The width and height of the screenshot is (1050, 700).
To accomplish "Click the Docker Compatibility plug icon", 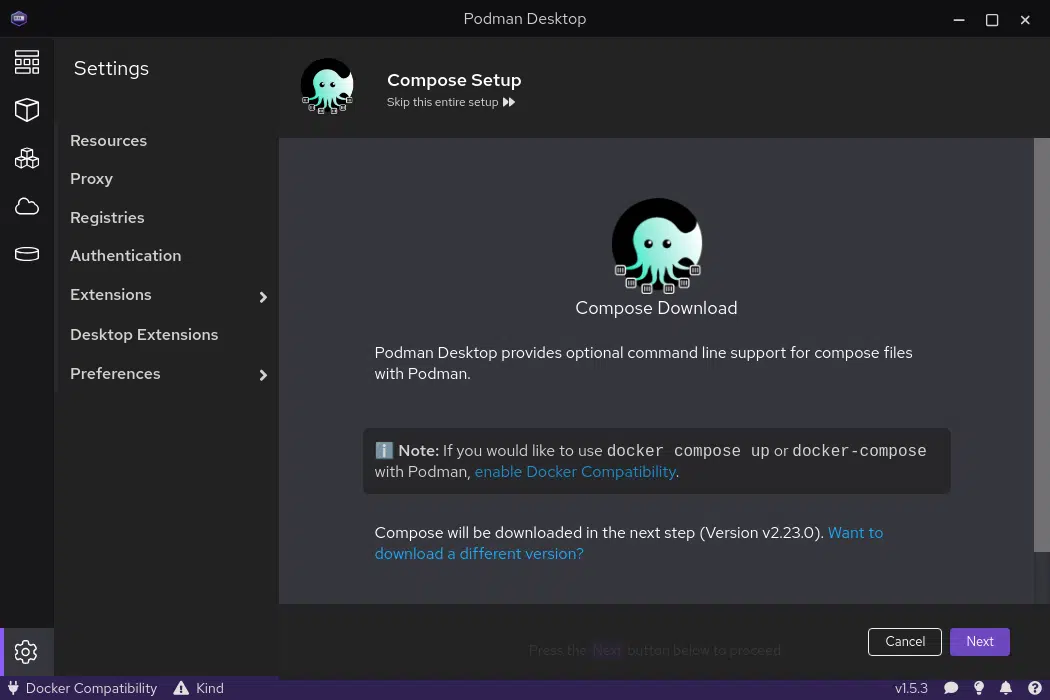I will pyautogui.click(x=13, y=688).
